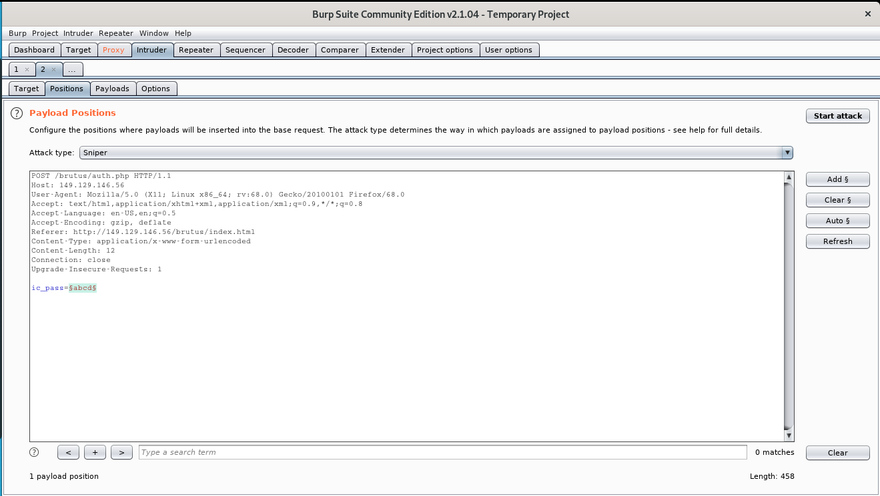Open Payload Positions help icon
This screenshot has width=880, height=496.
tap(17, 113)
